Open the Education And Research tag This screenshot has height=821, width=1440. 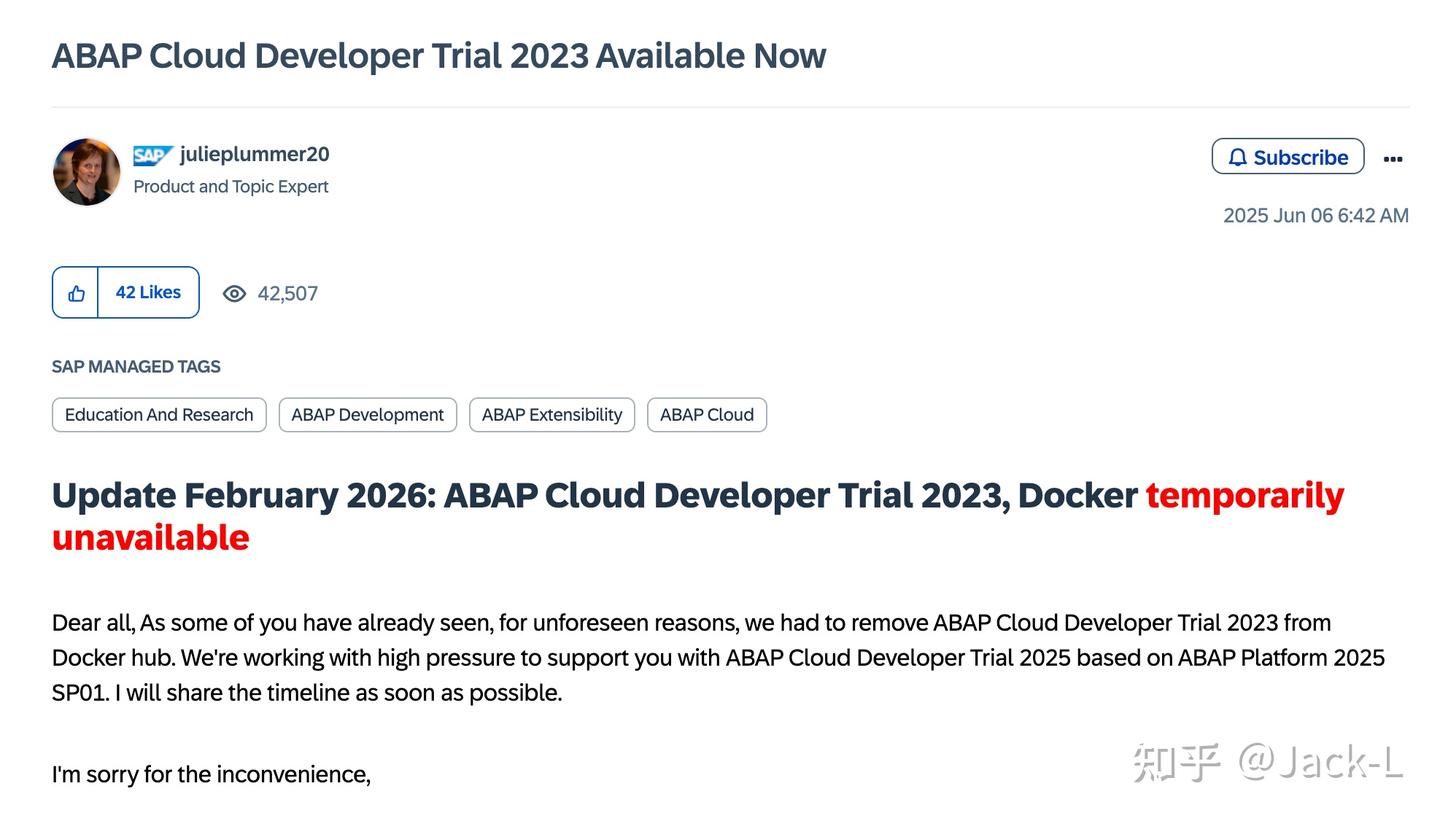(159, 415)
